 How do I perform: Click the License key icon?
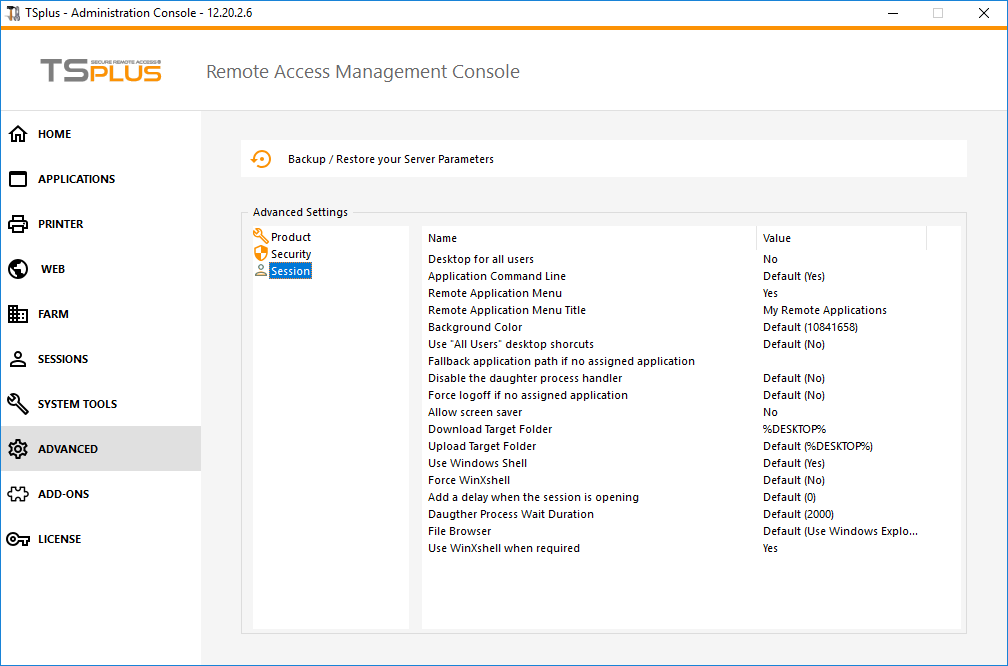pyautogui.click(x=18, y=539)
